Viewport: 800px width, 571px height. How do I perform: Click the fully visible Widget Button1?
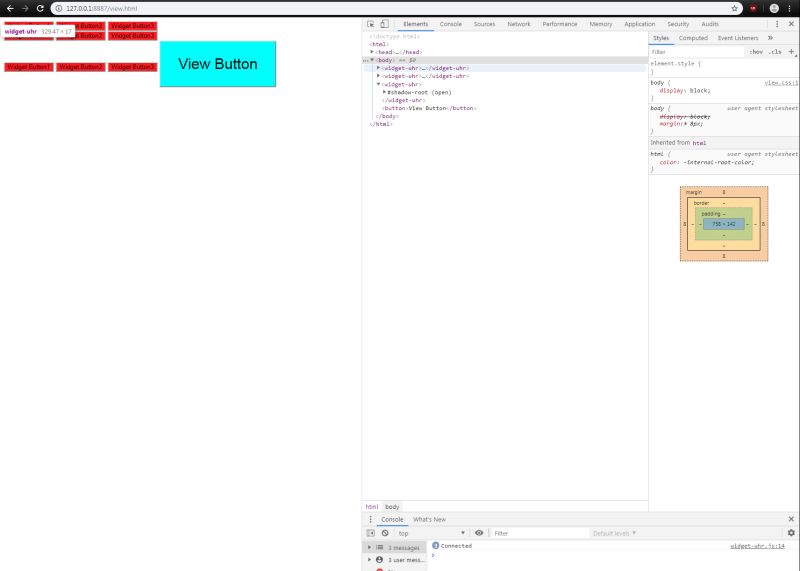[x=29, y=67]
